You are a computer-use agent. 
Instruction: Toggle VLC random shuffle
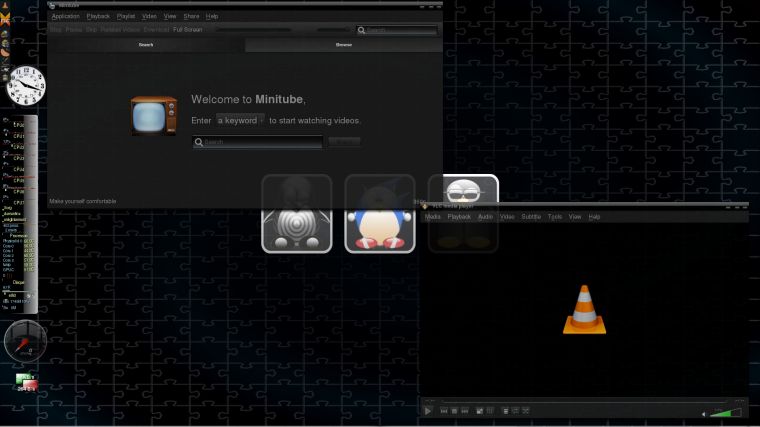tap(525, 411)
